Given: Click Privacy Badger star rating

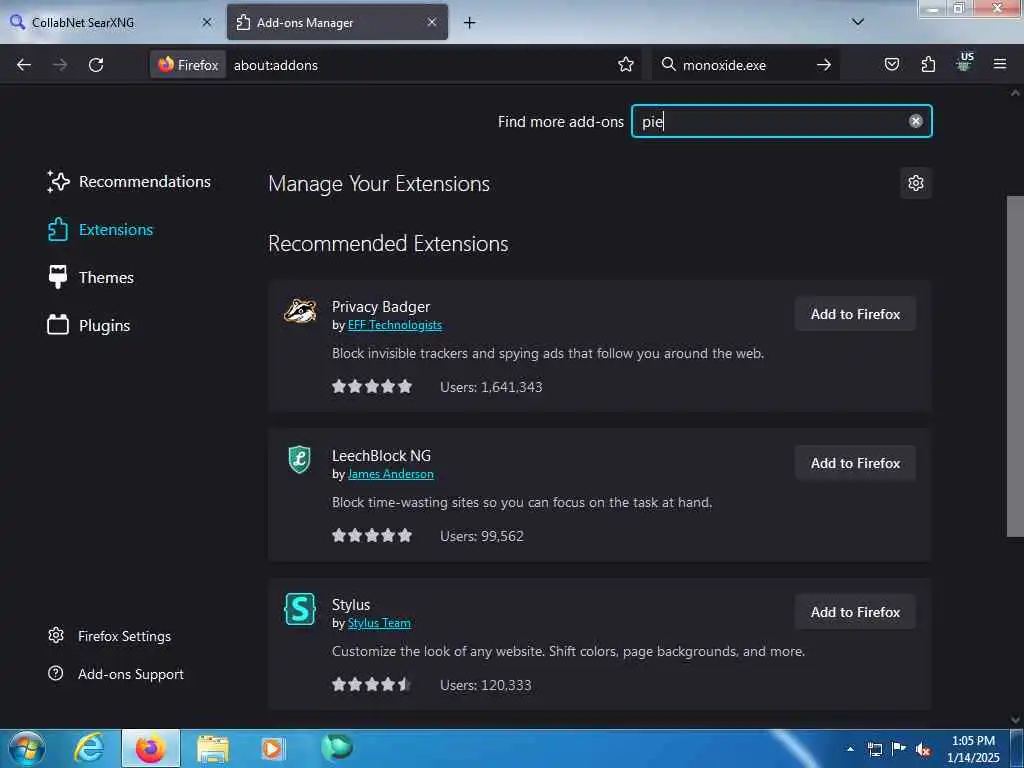Looking at the screenshot, I should 372,387.
